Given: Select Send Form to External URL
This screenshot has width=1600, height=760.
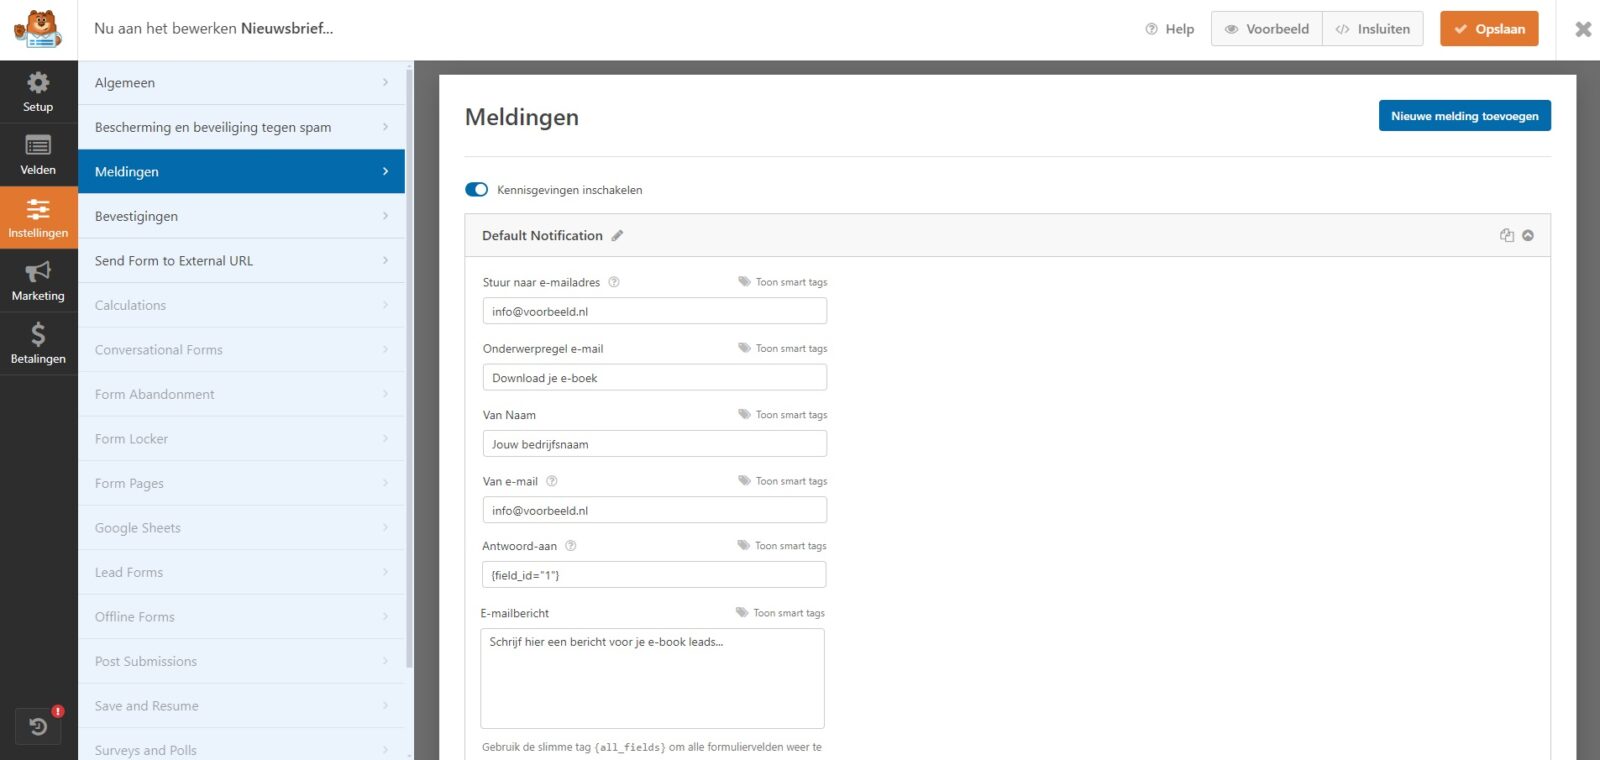Looking at the screenshot, I should pos(241,261).
